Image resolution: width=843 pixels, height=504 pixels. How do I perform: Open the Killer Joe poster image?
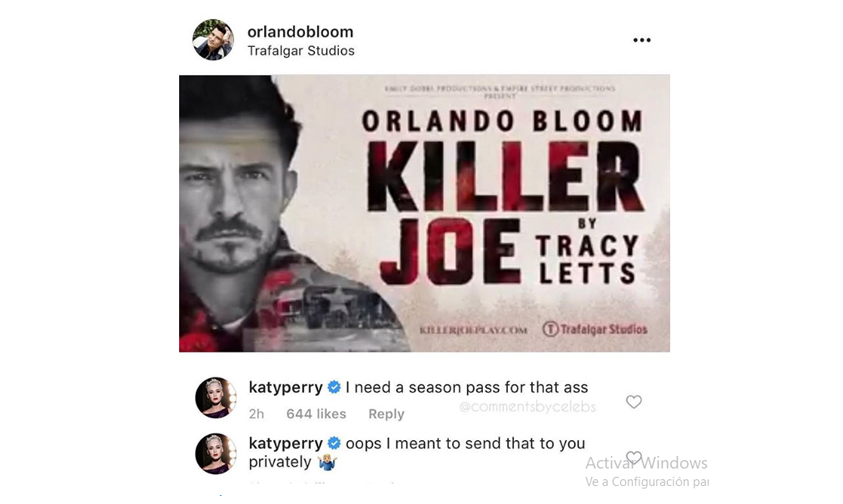(424, 213)
